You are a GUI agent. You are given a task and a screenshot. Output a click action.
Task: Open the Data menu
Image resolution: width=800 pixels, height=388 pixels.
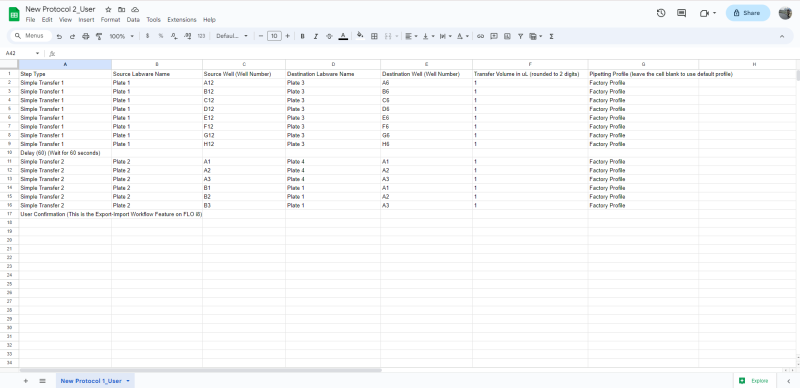coord(133,20)
